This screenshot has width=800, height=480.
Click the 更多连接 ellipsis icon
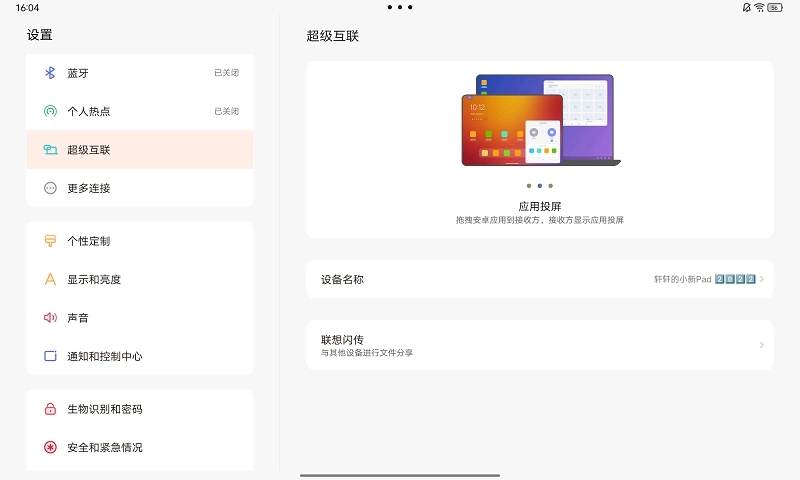point(50,188)
